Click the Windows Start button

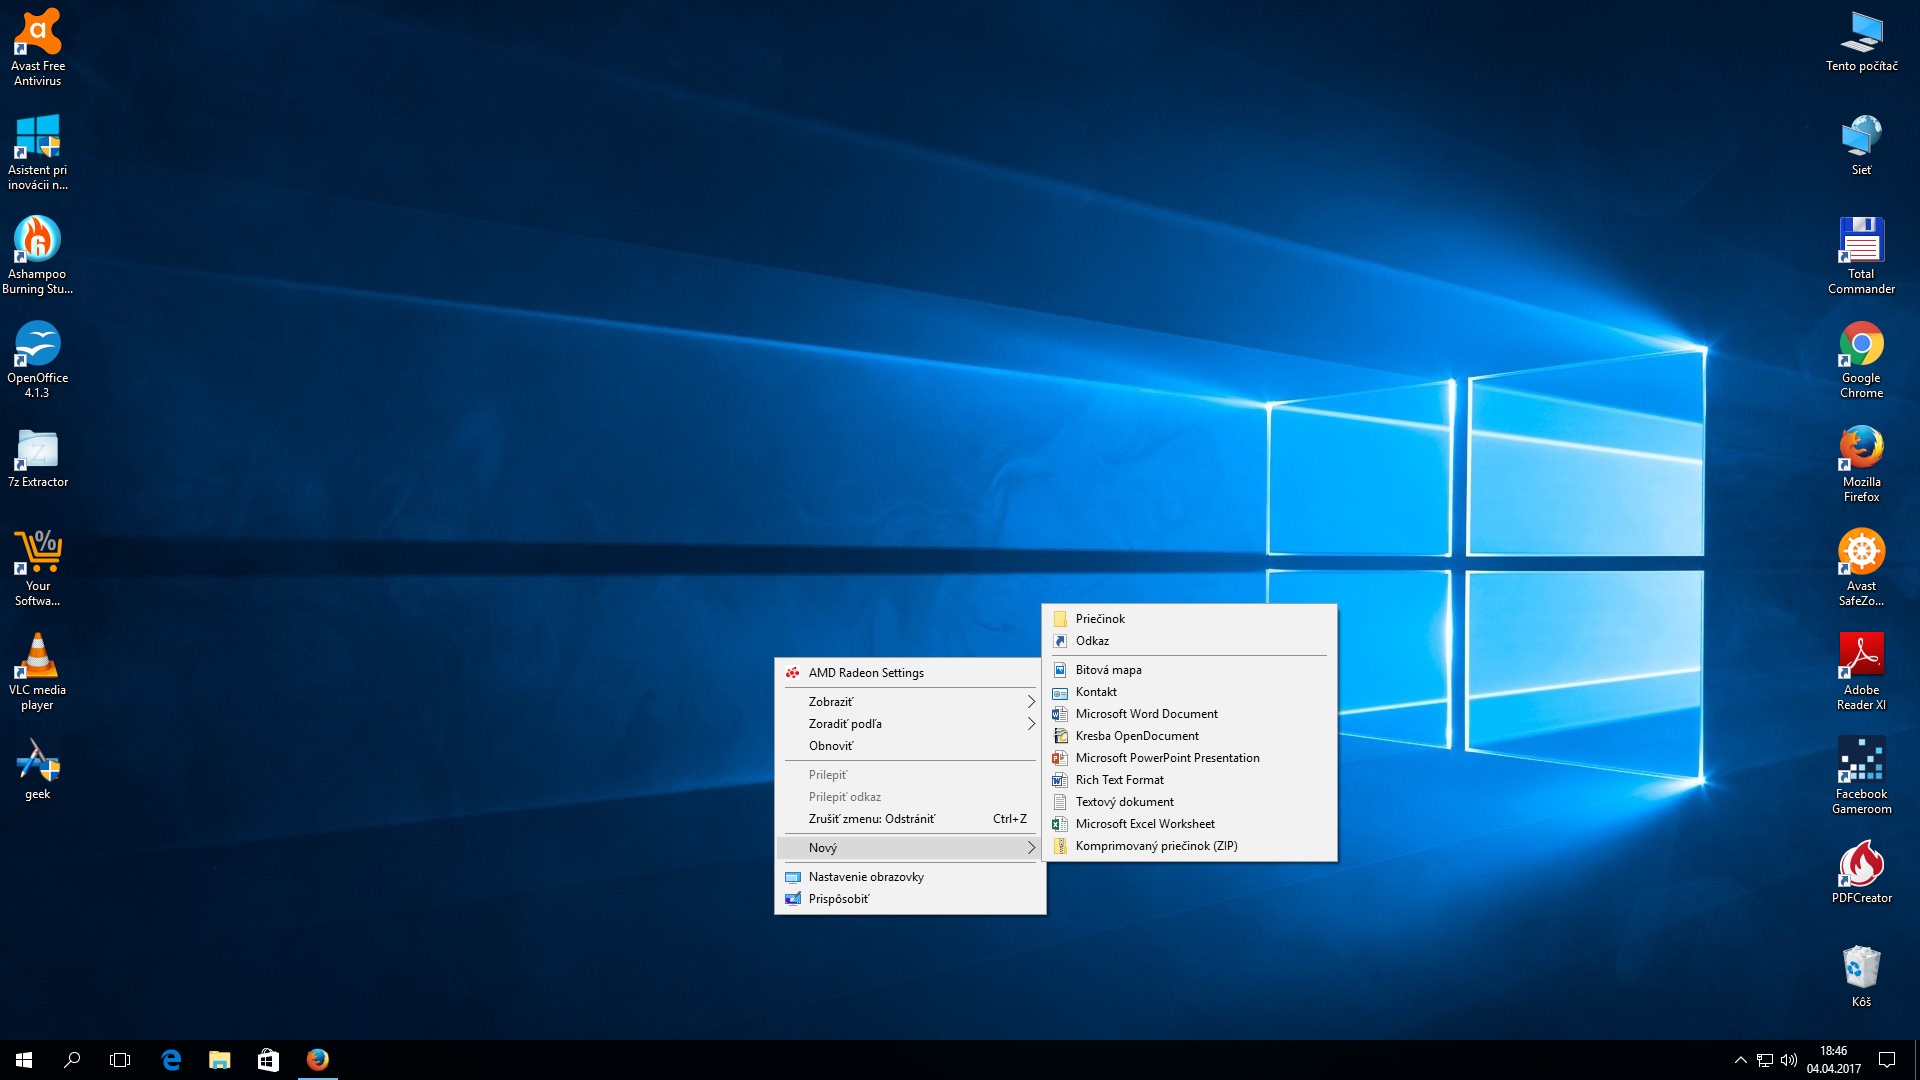[x=24, y=1060]
